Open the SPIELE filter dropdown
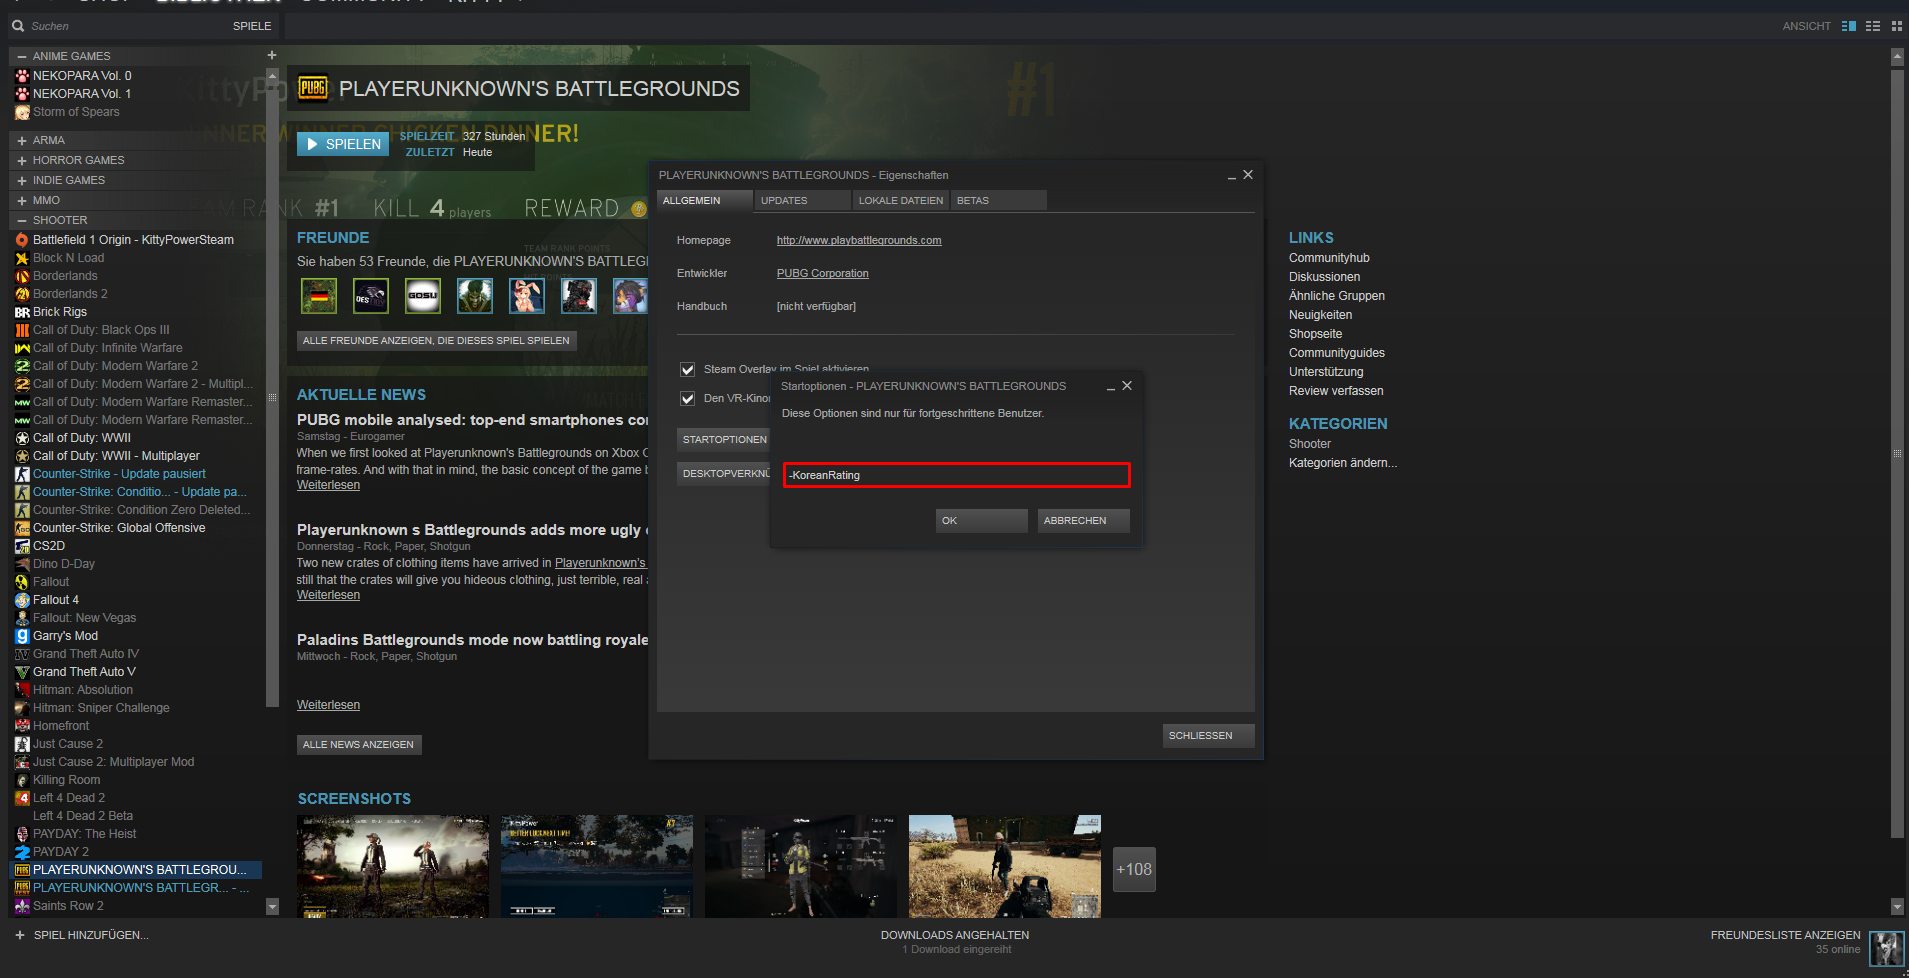Viewport: 1909px width, 978px height. pyautogui.click(x=252, y=26)
